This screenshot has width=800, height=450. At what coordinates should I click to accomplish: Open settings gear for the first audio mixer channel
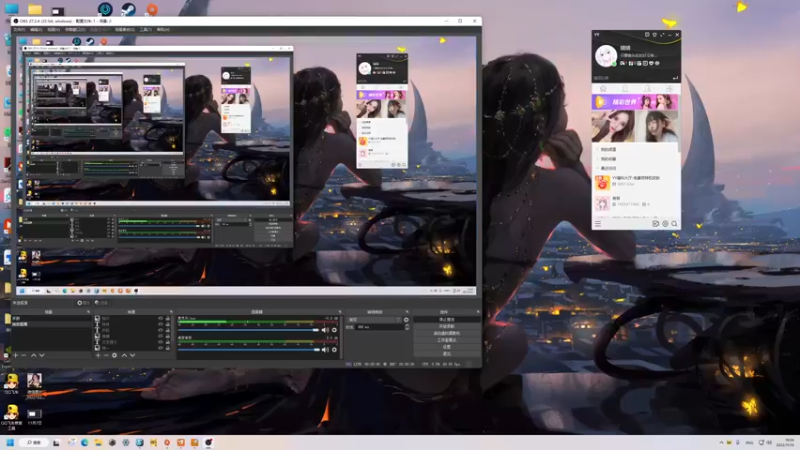pos(334,330)
